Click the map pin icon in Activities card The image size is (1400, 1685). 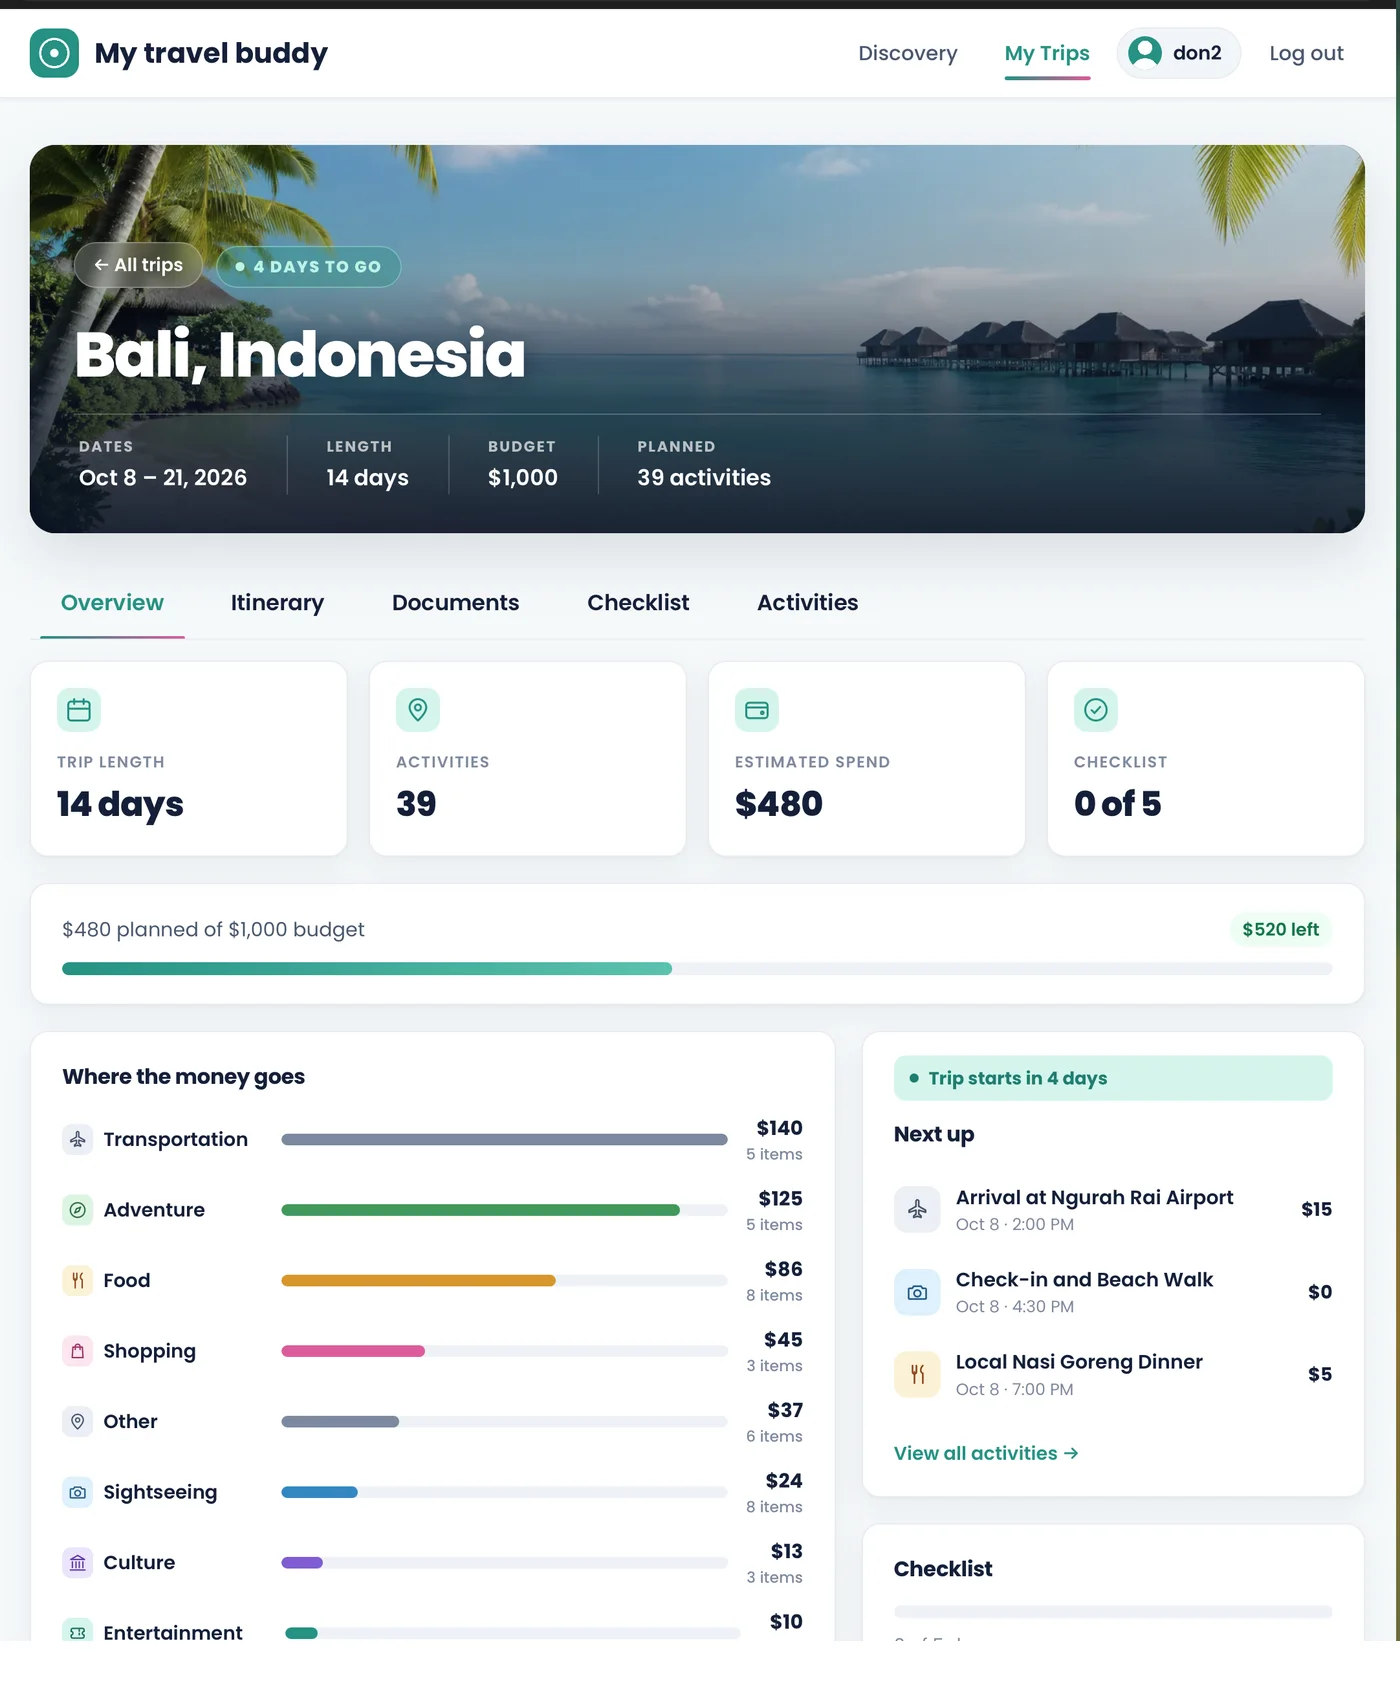click(x=418, y=710)
